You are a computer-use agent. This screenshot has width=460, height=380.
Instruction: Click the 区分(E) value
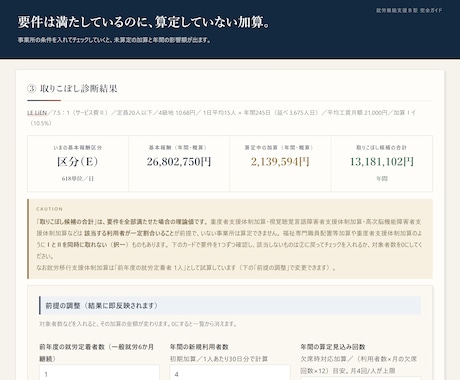pyautogui.click(x=78, y=162)
